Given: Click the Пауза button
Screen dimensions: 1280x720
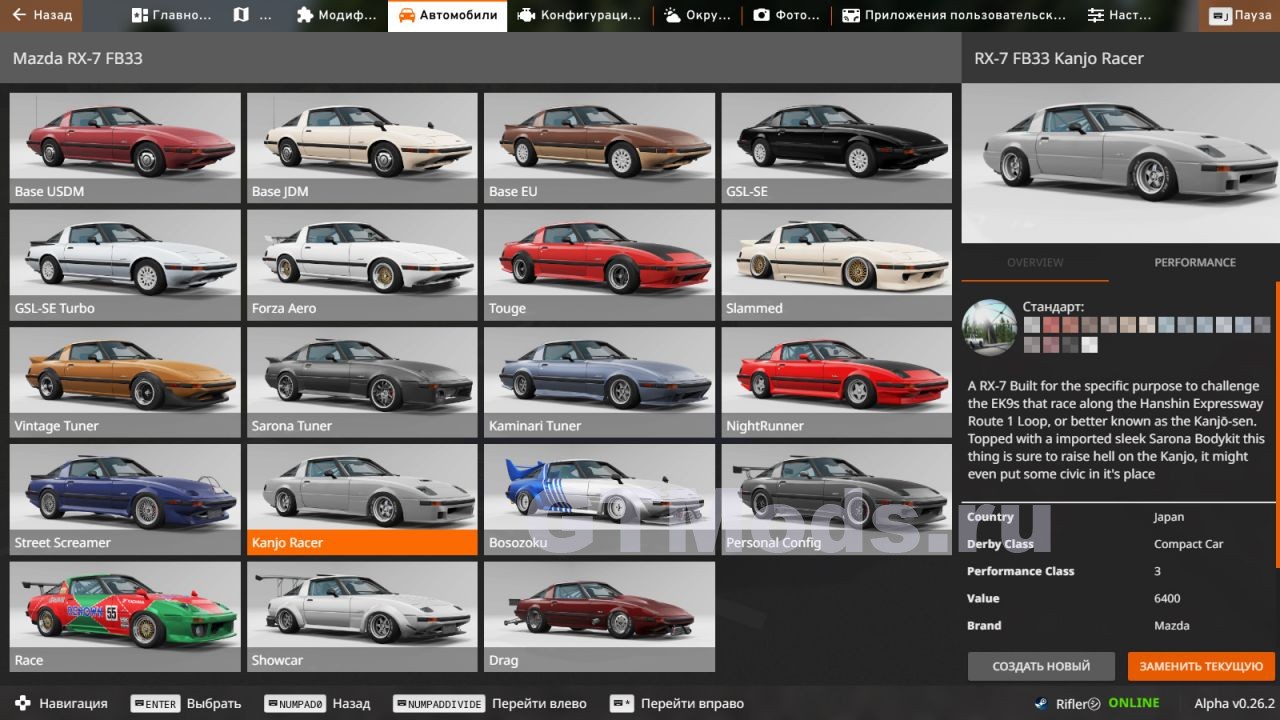Looking at the screenshot, I should click(x=1240, y=16).
